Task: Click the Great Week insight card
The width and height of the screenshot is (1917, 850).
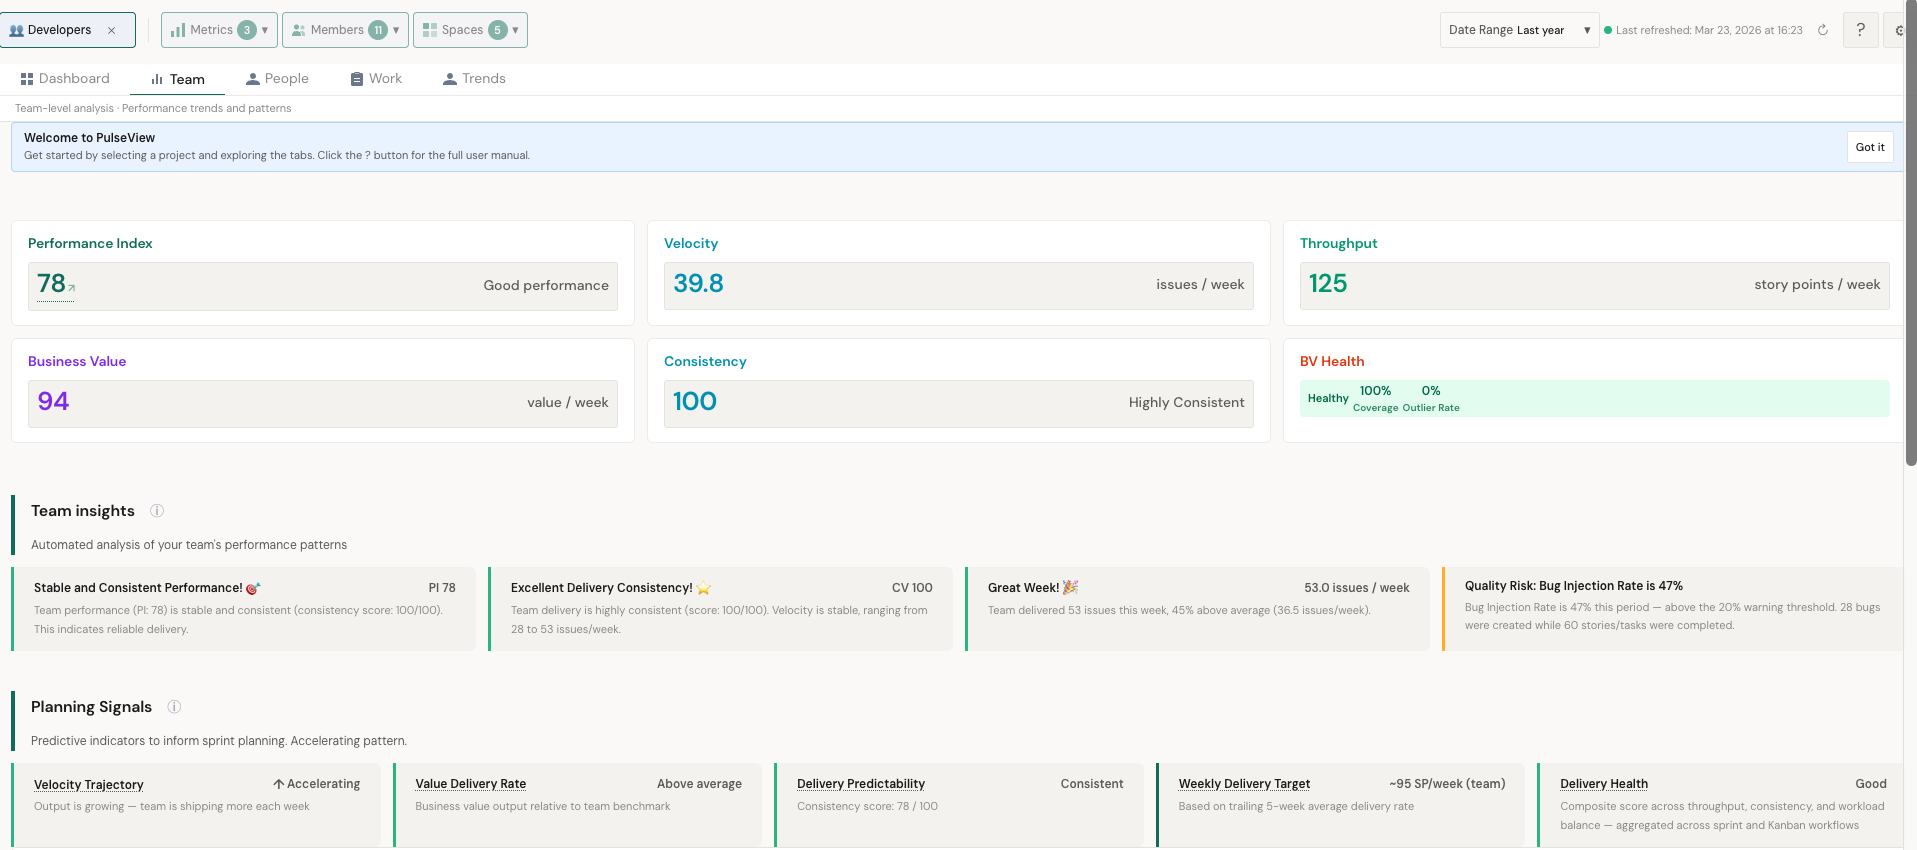Action: click(1198, 609)
